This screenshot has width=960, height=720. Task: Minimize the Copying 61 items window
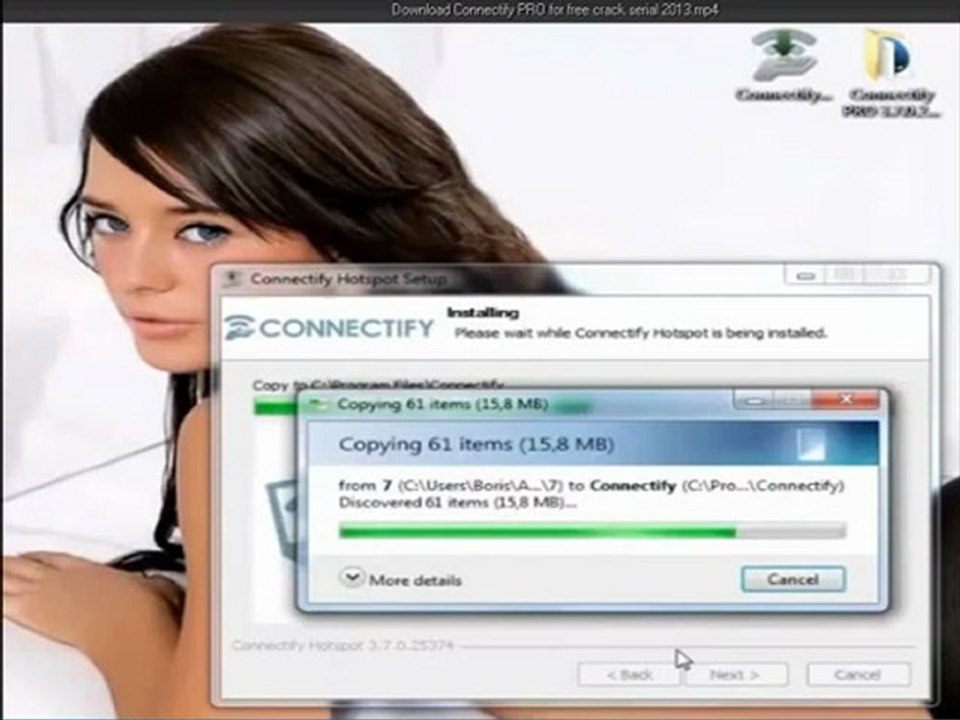[754, 400]
